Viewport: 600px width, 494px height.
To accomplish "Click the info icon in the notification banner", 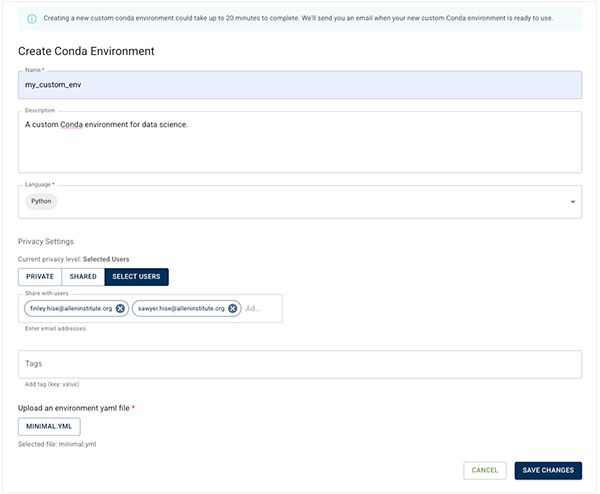I will (x=32, y=18).
